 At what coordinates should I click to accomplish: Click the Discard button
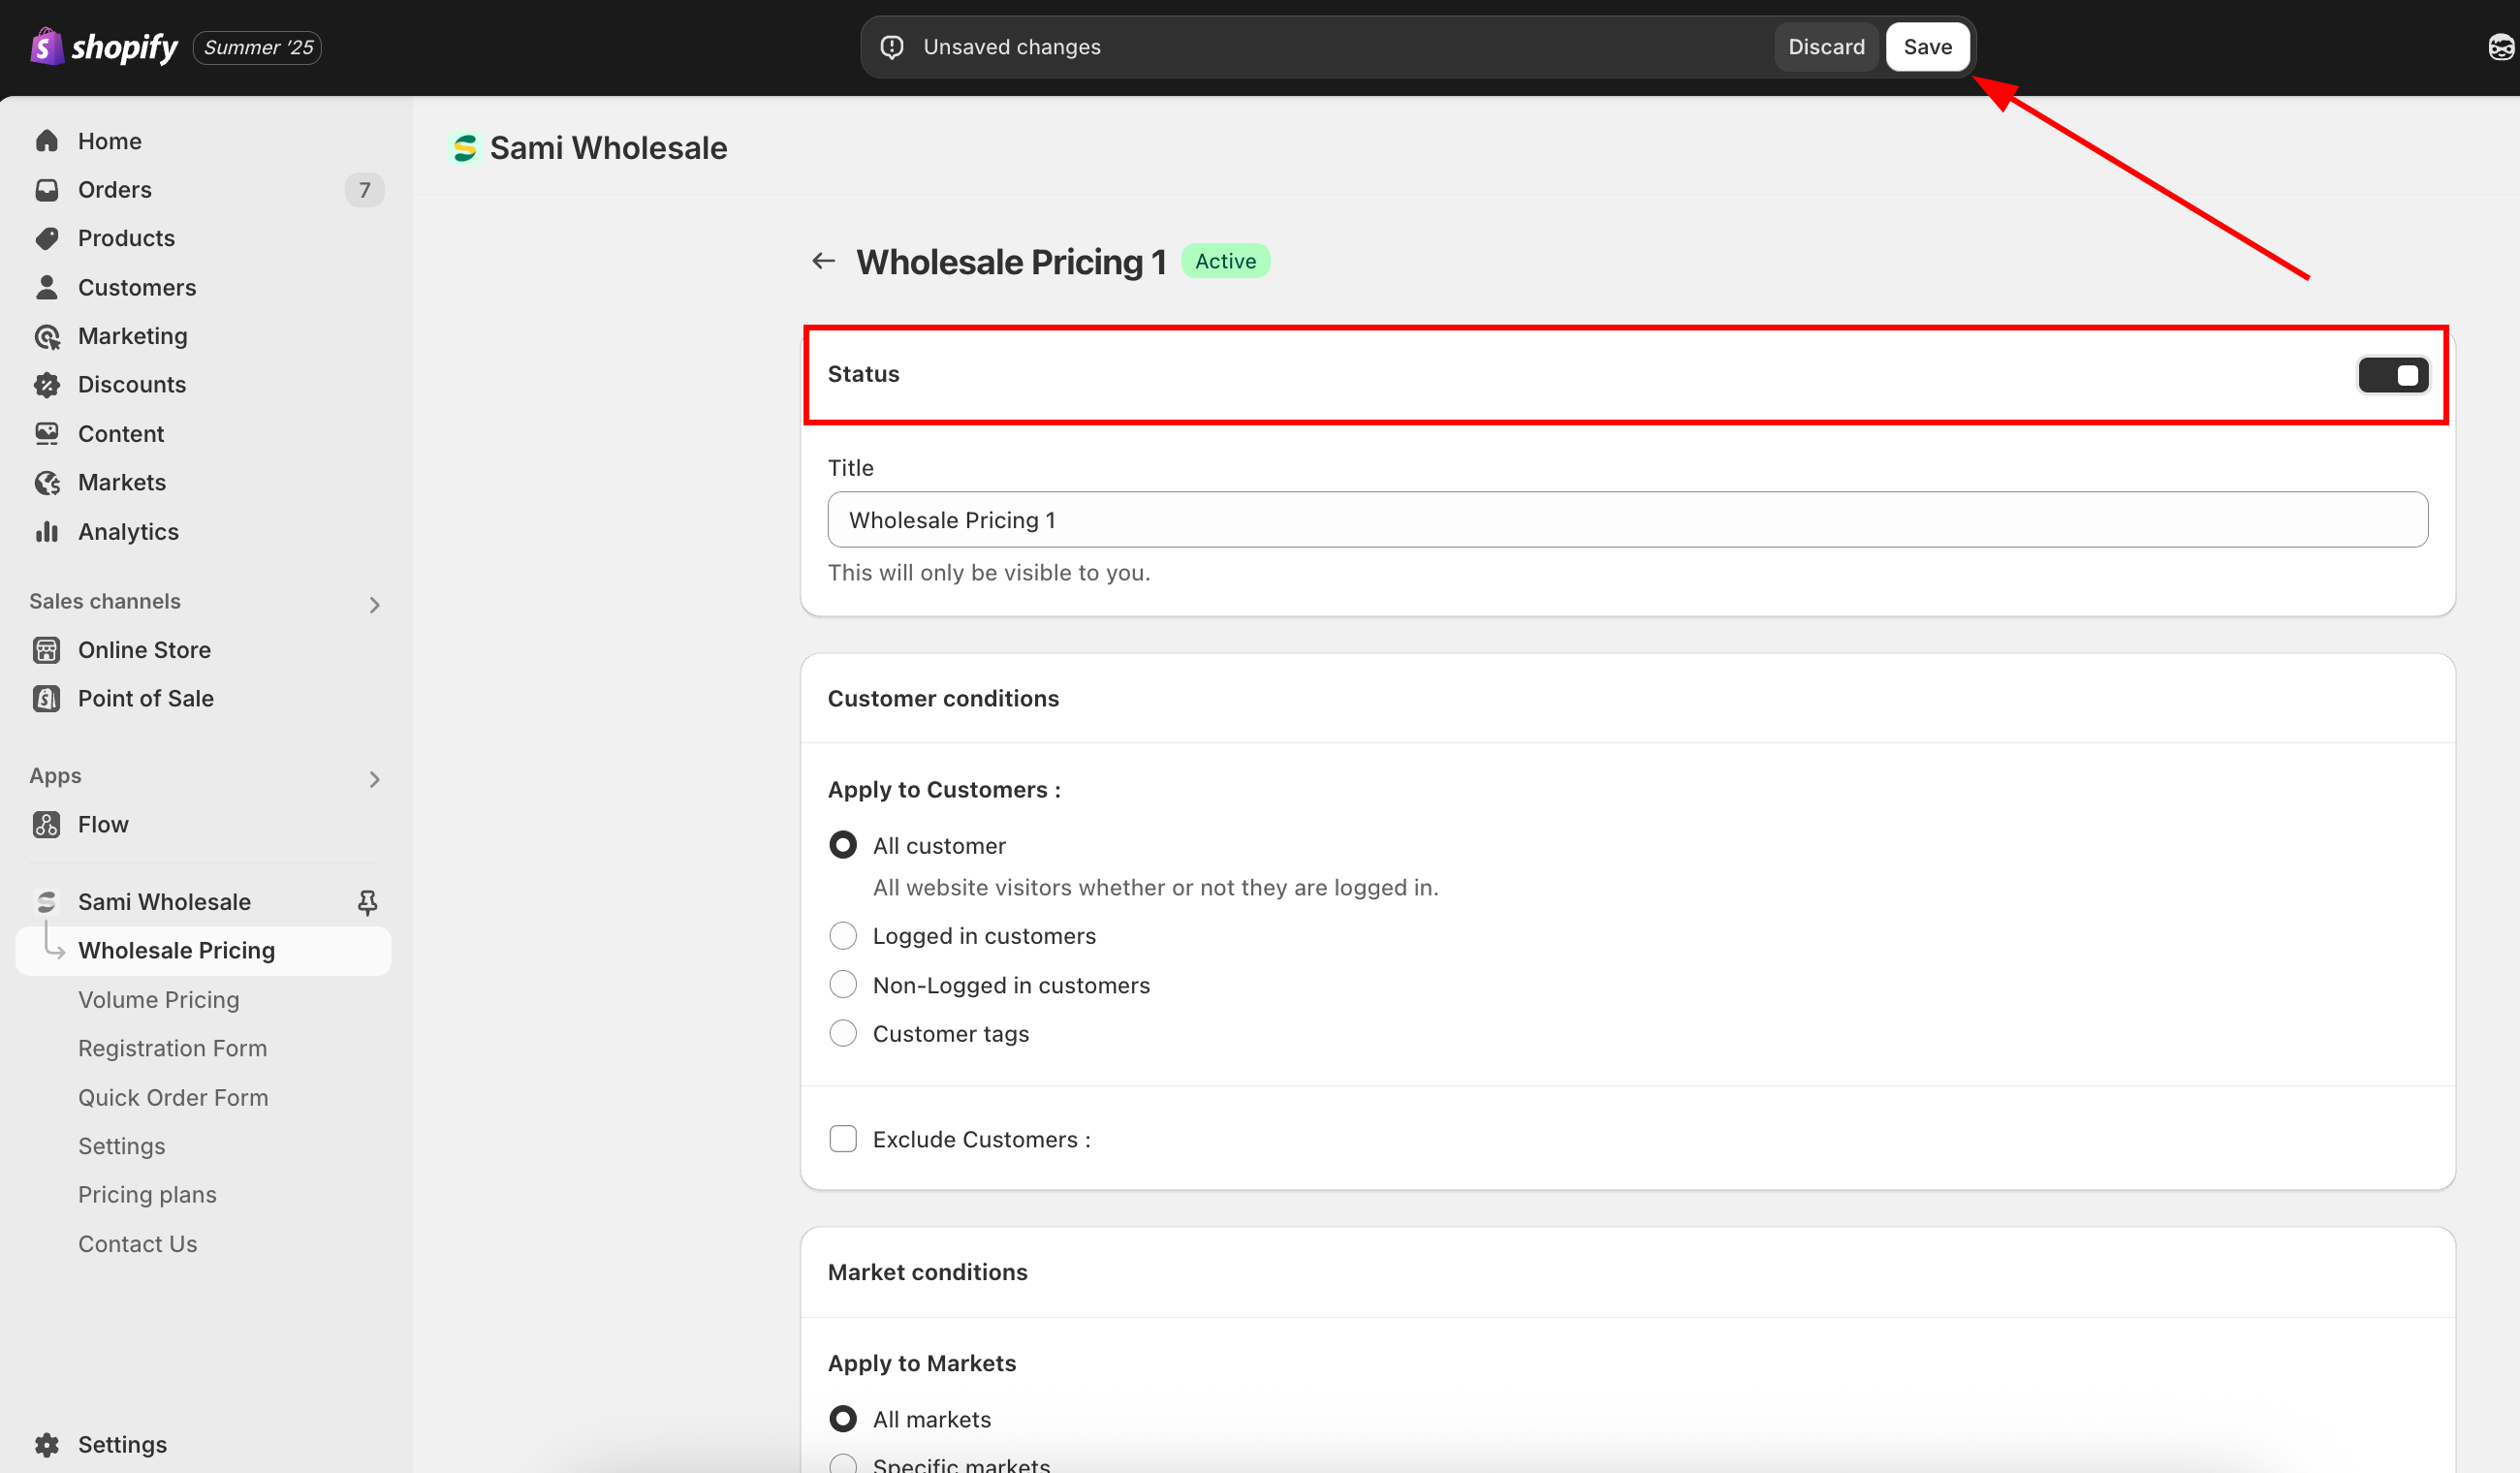(1826, 47)
